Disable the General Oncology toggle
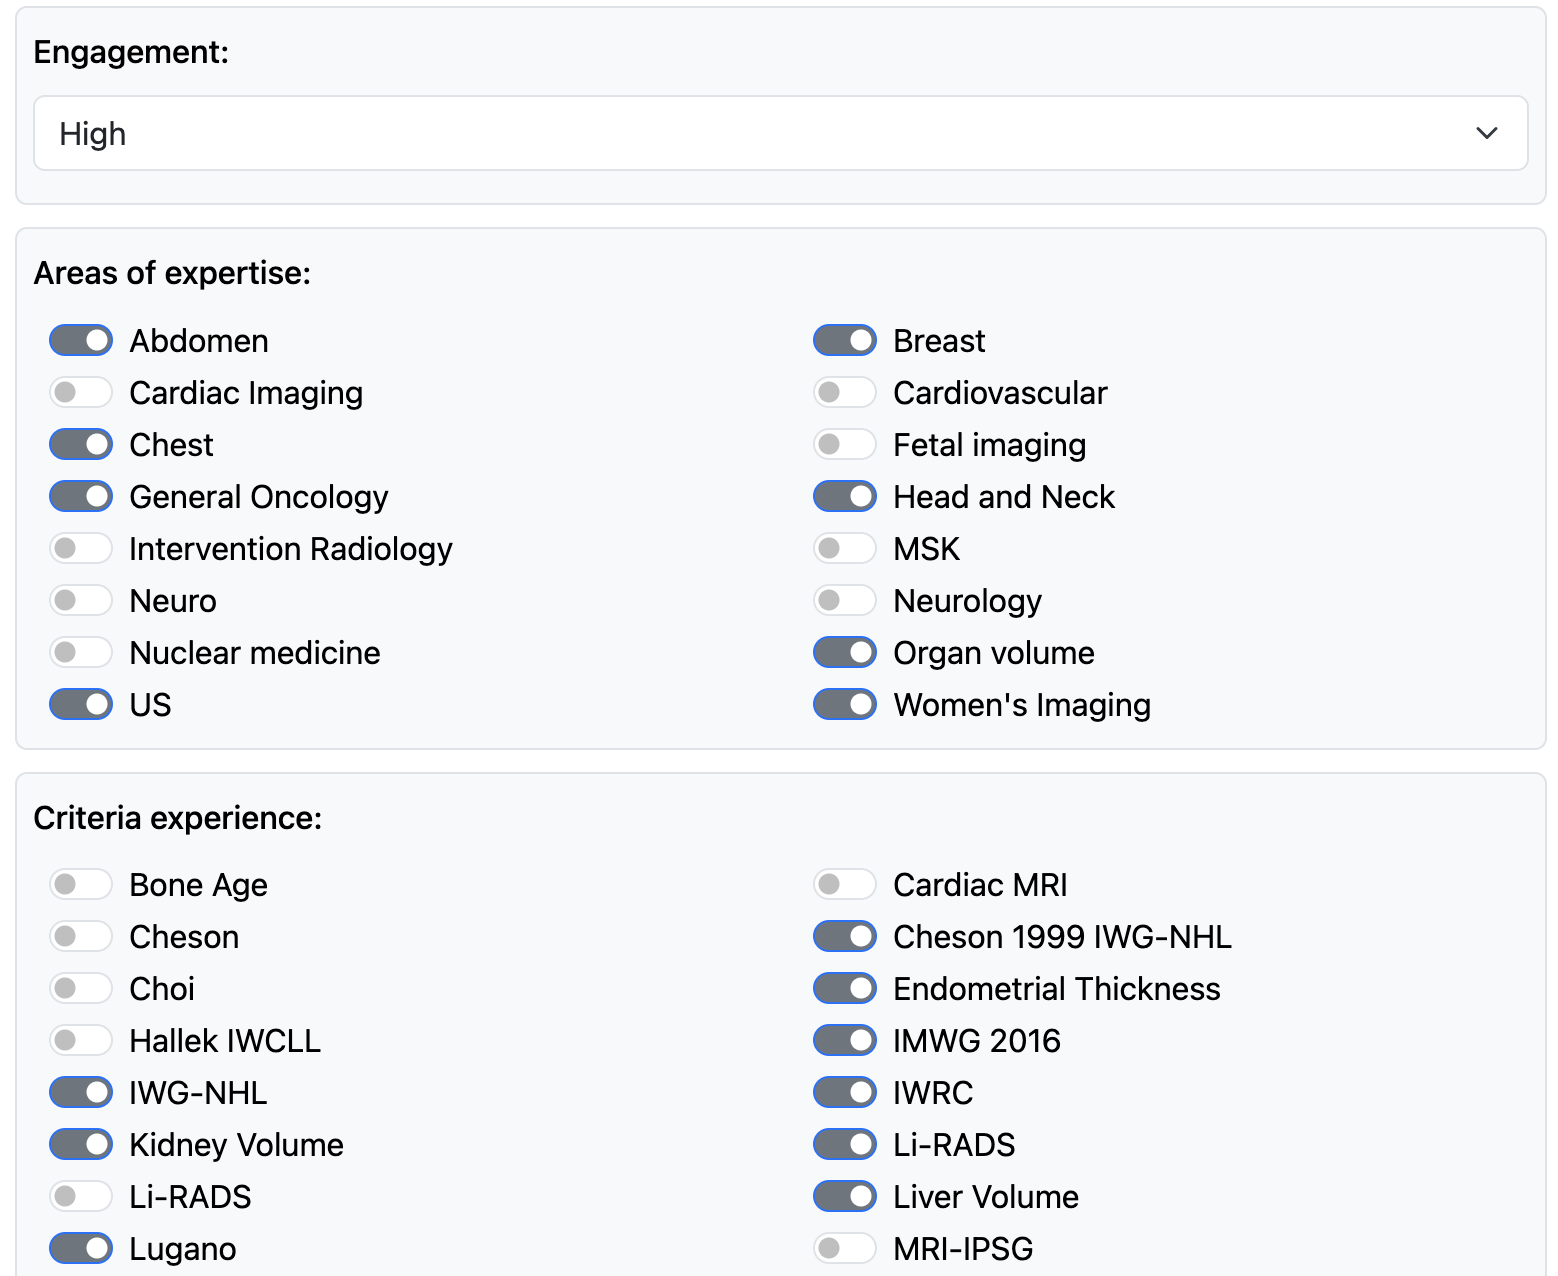 [81, 496]
